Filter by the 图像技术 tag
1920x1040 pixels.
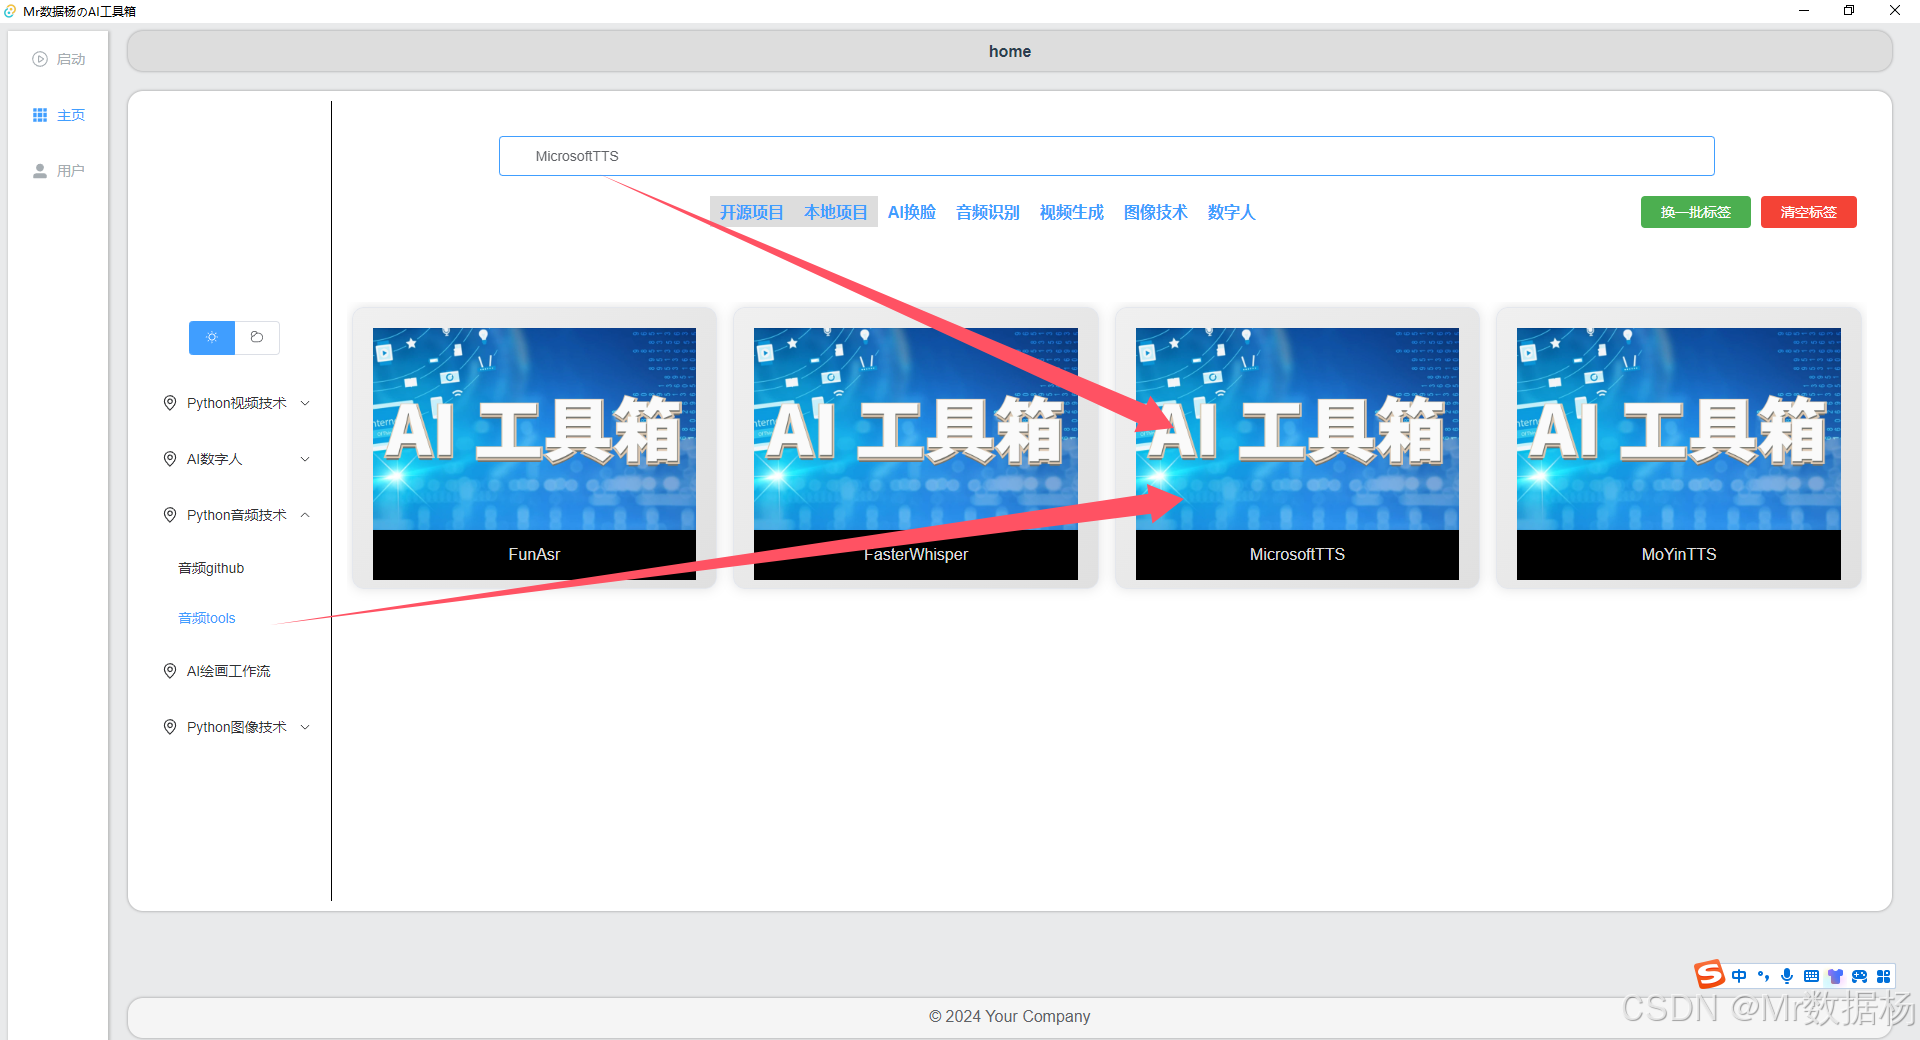(x=1156, y=212)
